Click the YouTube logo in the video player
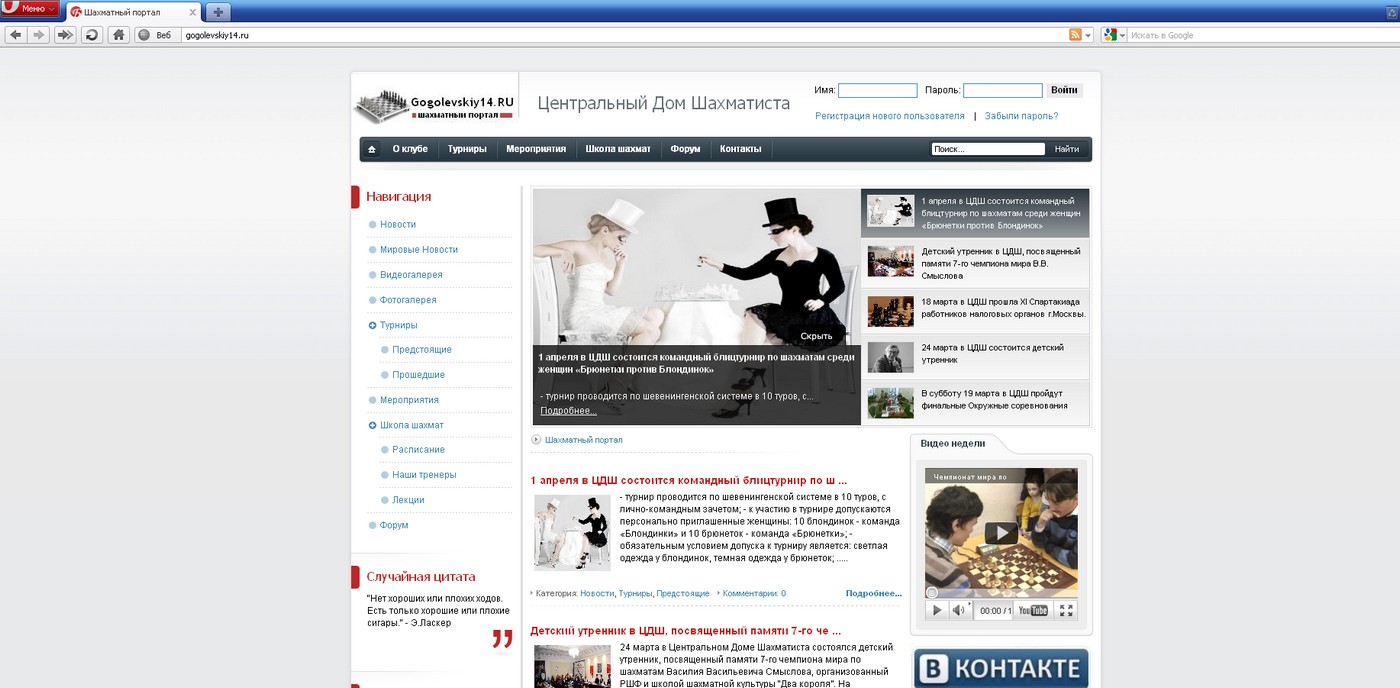Viewport: 1400px width, 688px height. (x=1032, y=610)
